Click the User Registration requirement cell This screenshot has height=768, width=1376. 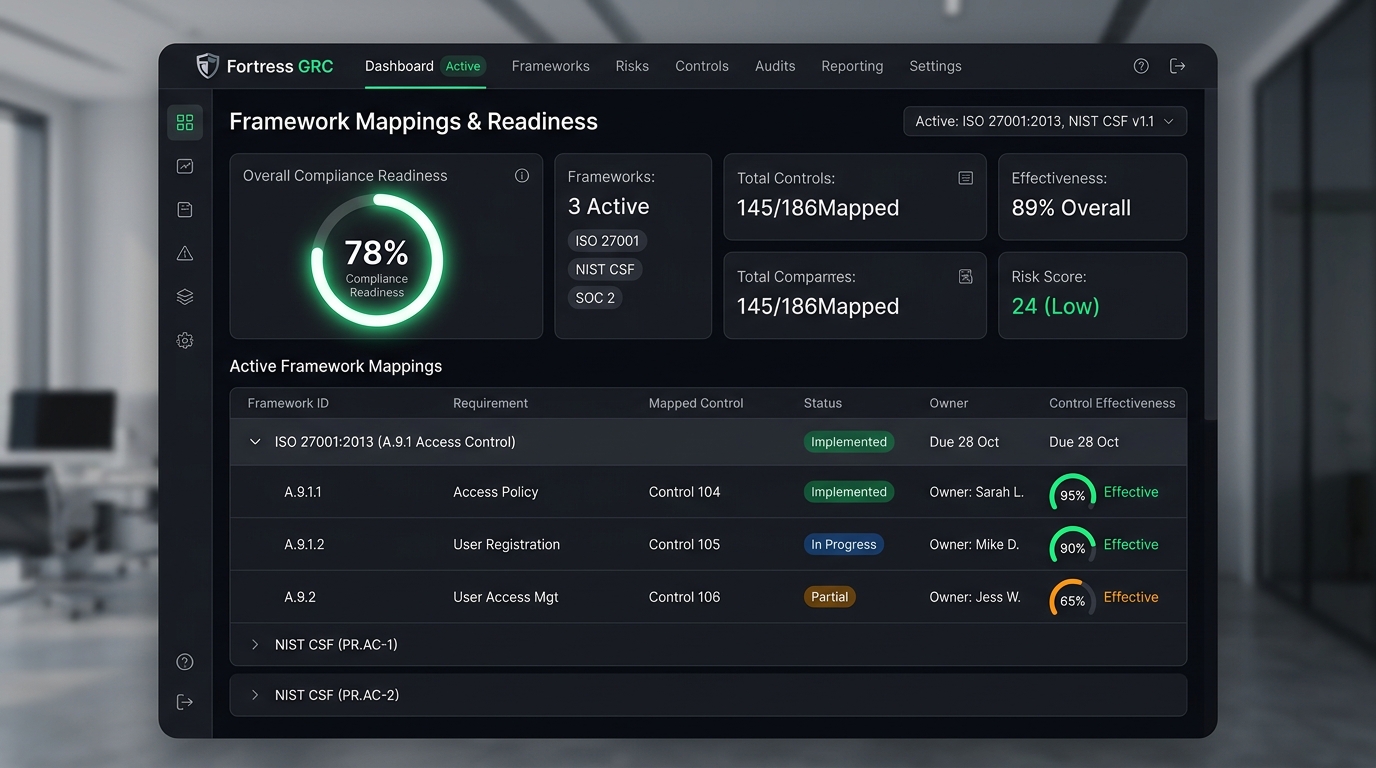point(506,545)
